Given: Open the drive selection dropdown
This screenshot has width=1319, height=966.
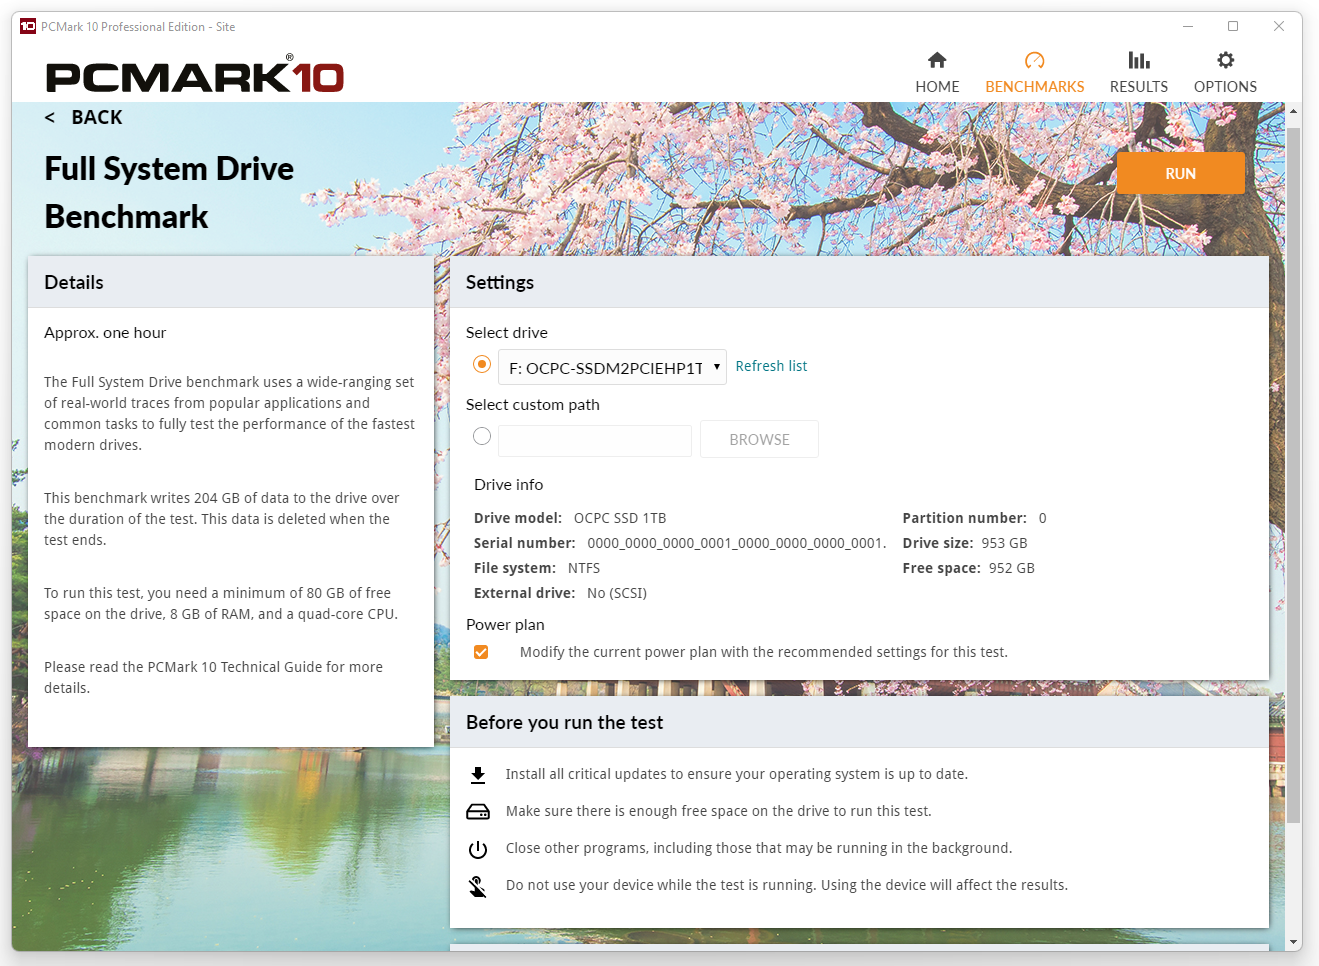Looking at the screenshot, I should [612, 367].
